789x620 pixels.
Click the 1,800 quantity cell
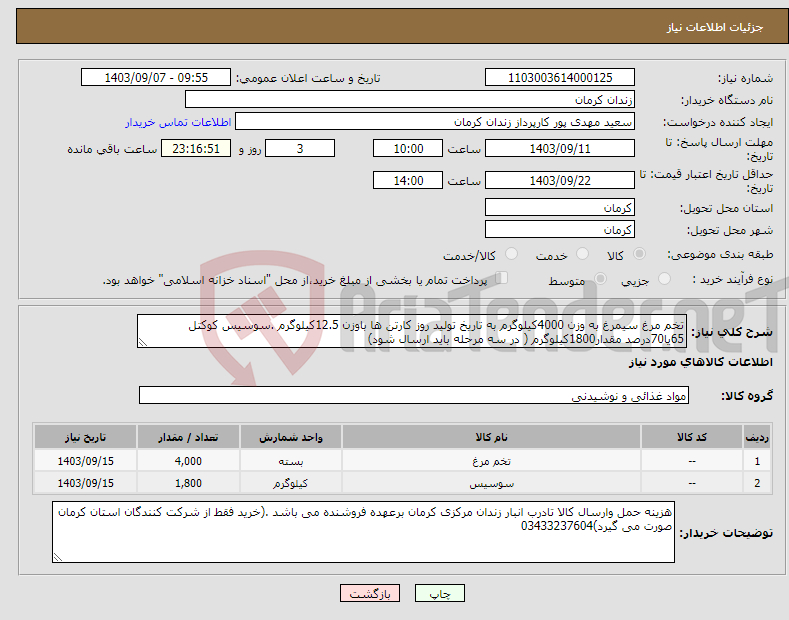[188, 483]
